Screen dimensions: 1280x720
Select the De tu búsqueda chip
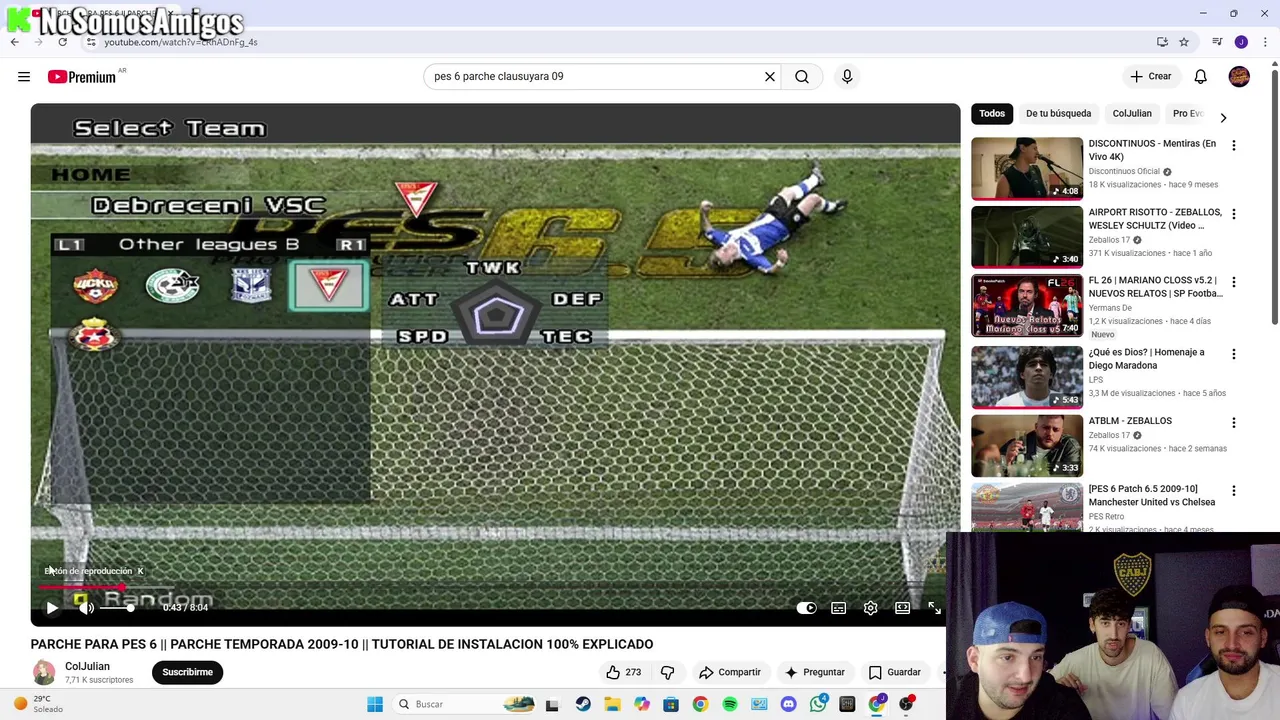(x=1058, y=113)
